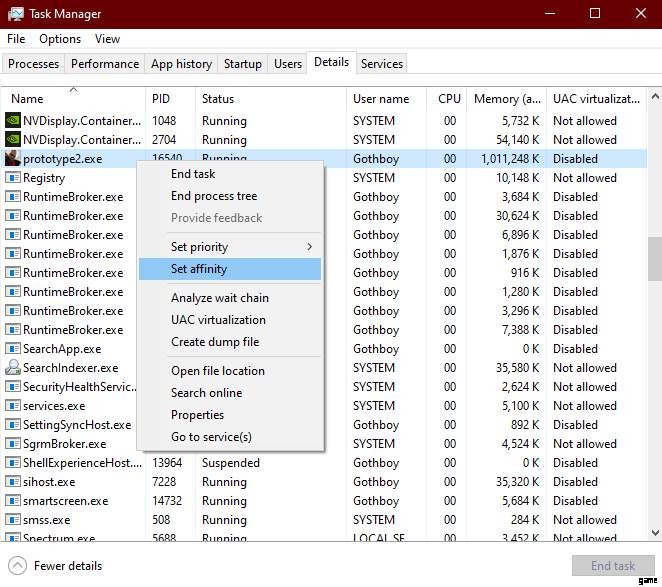
Task: Switch to the Performance tab
Action: [x=105, y=64]
